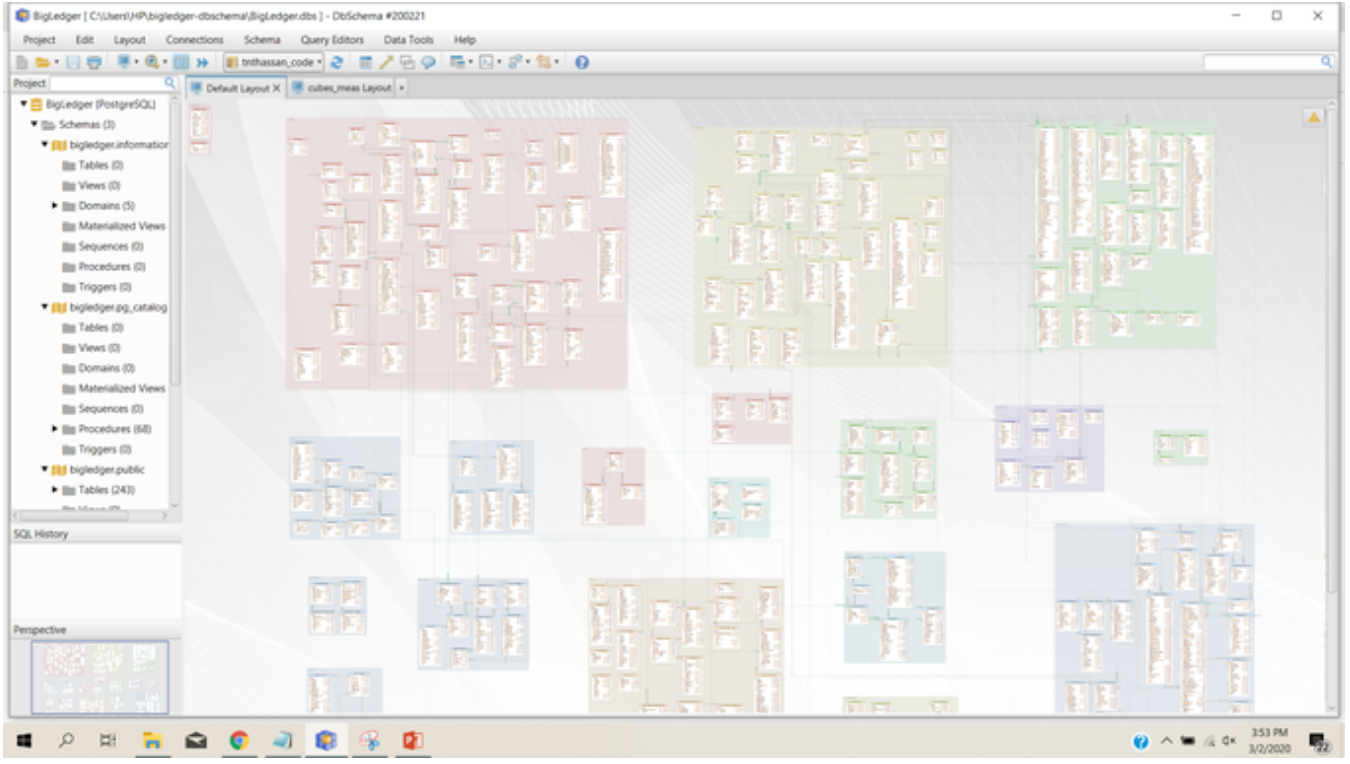1350x764 pixels.
Task: Refresh schema using the blue arrows icon
Action: click(x=337, y=62)
